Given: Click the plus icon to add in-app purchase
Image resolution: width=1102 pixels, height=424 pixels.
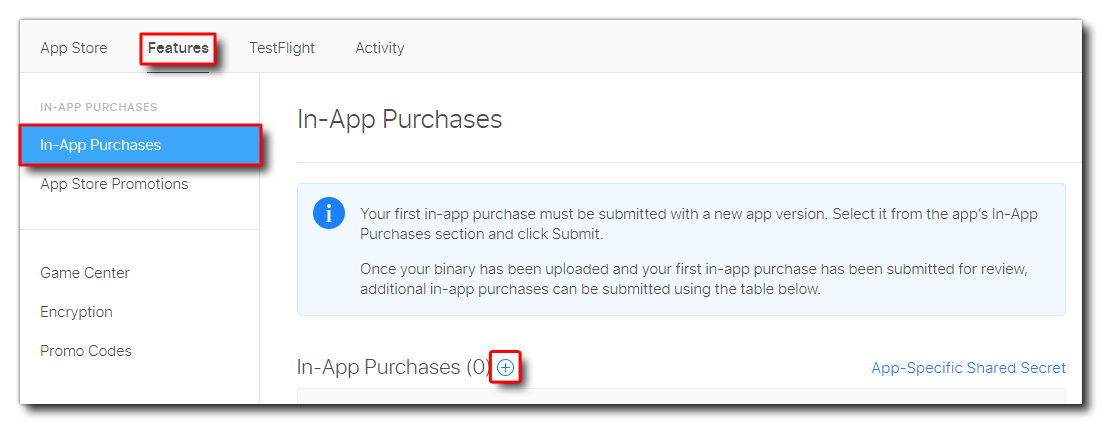Looking at the screenshot, I should pos(506,368).
